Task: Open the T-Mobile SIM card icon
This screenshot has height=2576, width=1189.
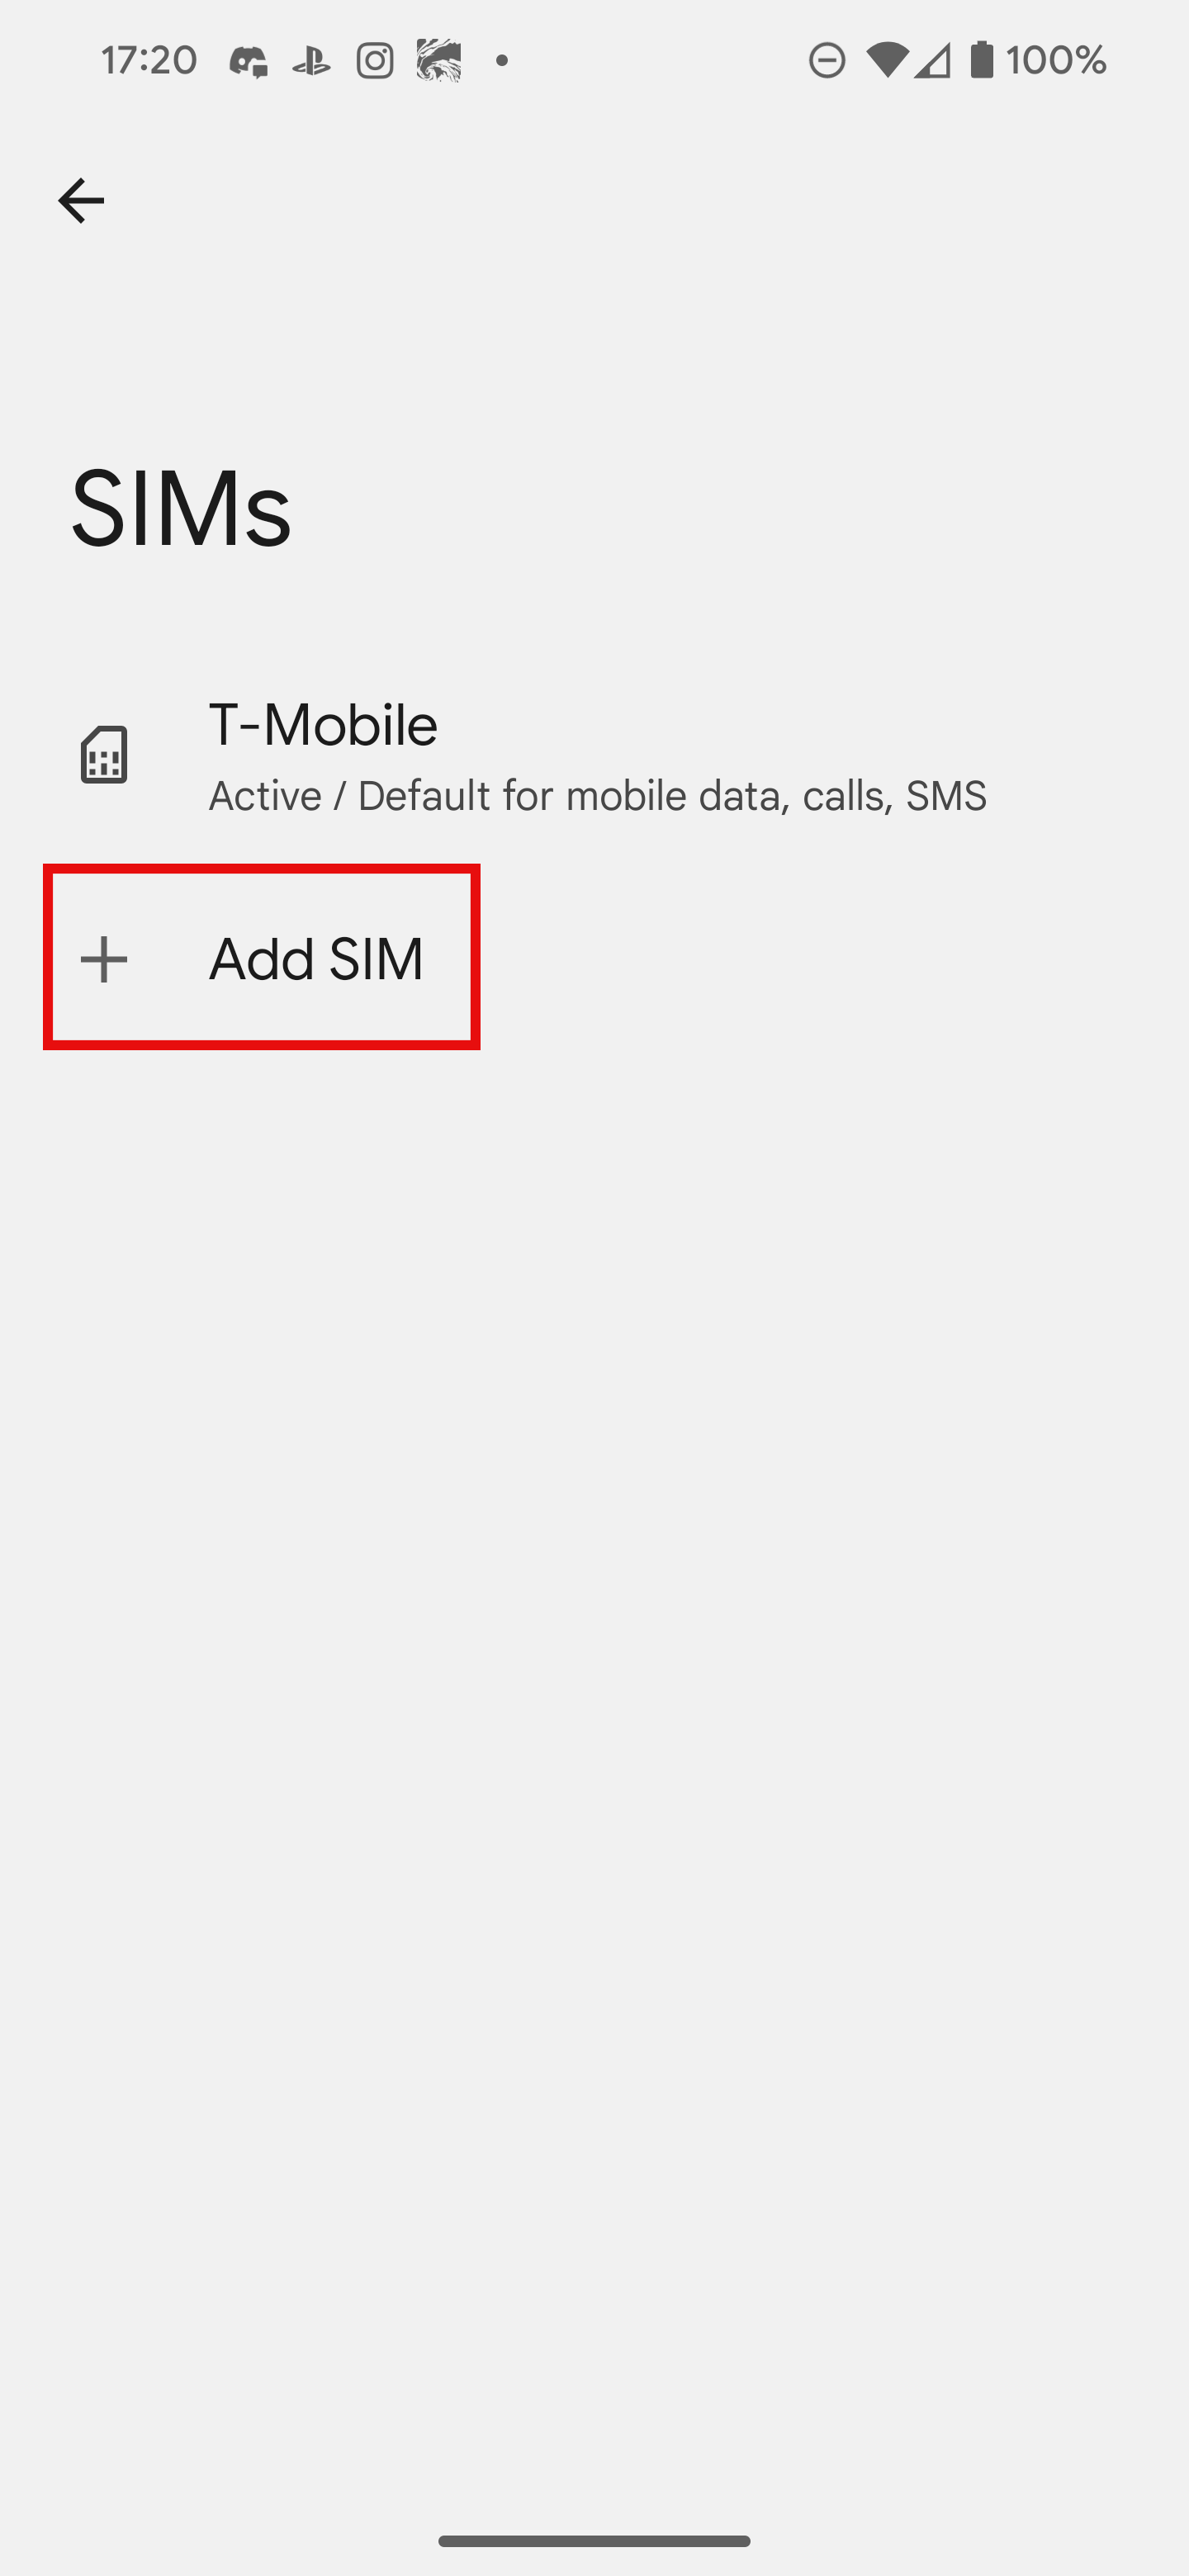Action: [x=104, y=755]
